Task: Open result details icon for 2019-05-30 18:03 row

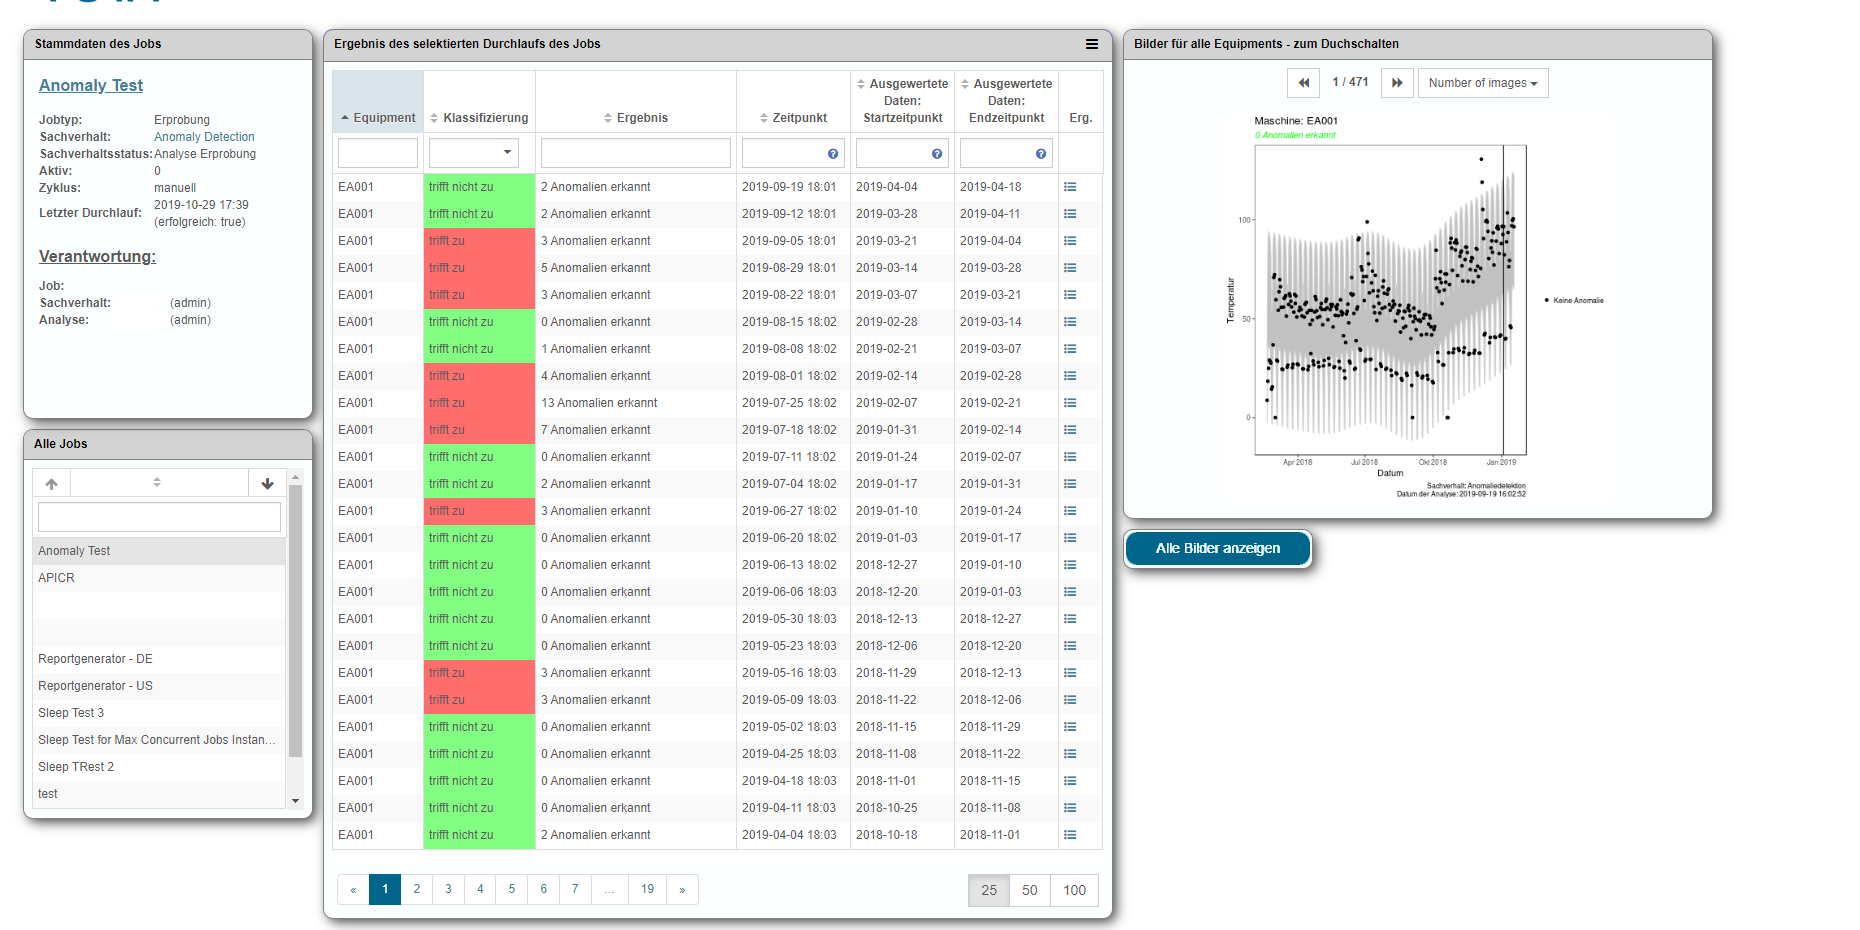Action: pos(1070,619)
